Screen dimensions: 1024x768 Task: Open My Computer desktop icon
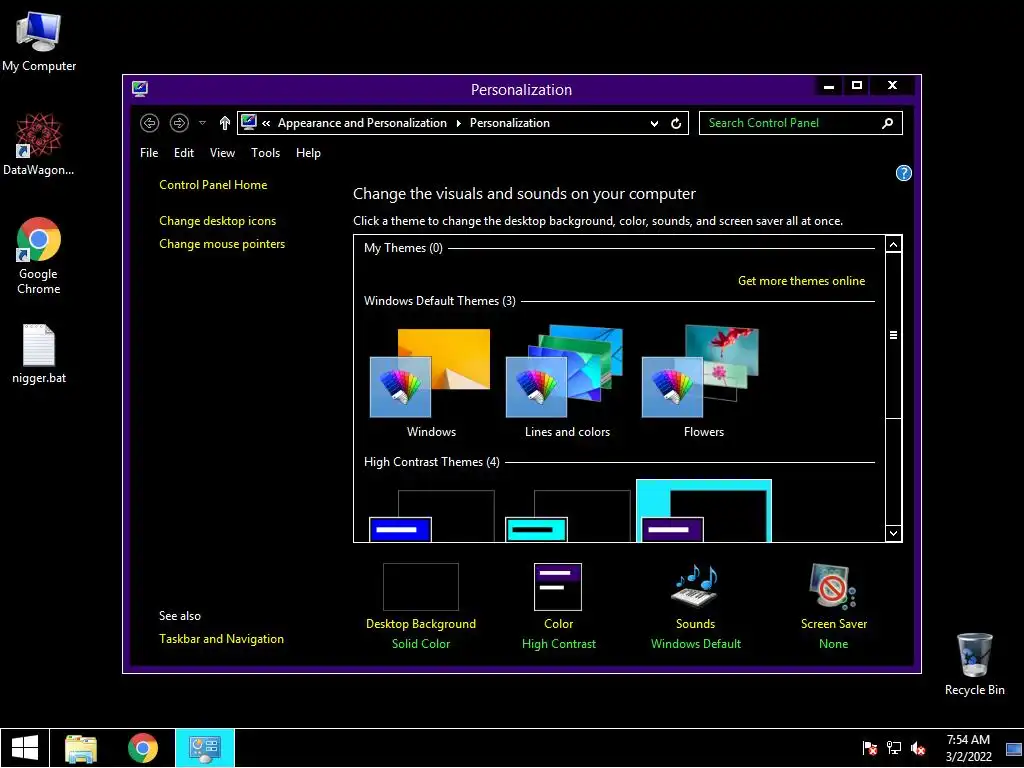[x=39, y=42]
